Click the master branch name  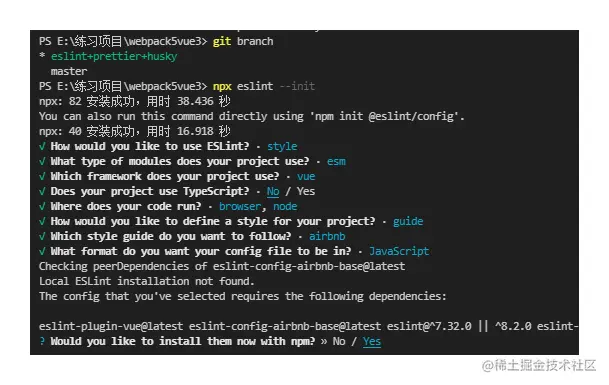pyautogui.click(x=69, y=71)
